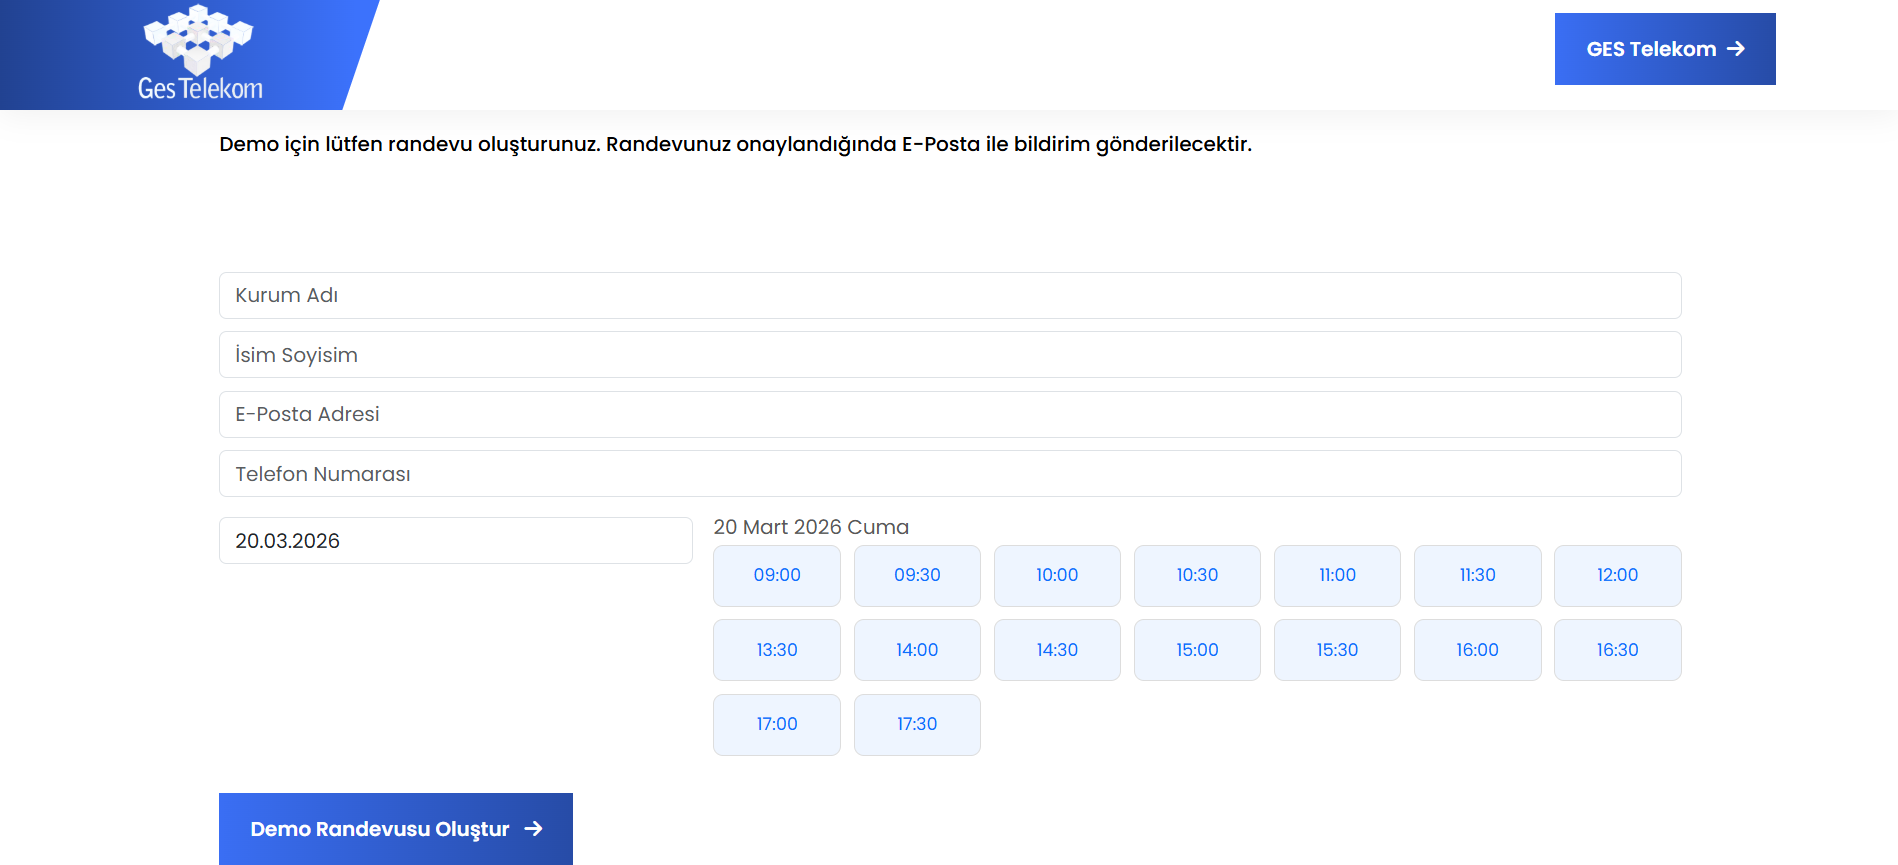Select the E-Posta Adresi field
1898x865 pixels.
[x=949, y=414]
